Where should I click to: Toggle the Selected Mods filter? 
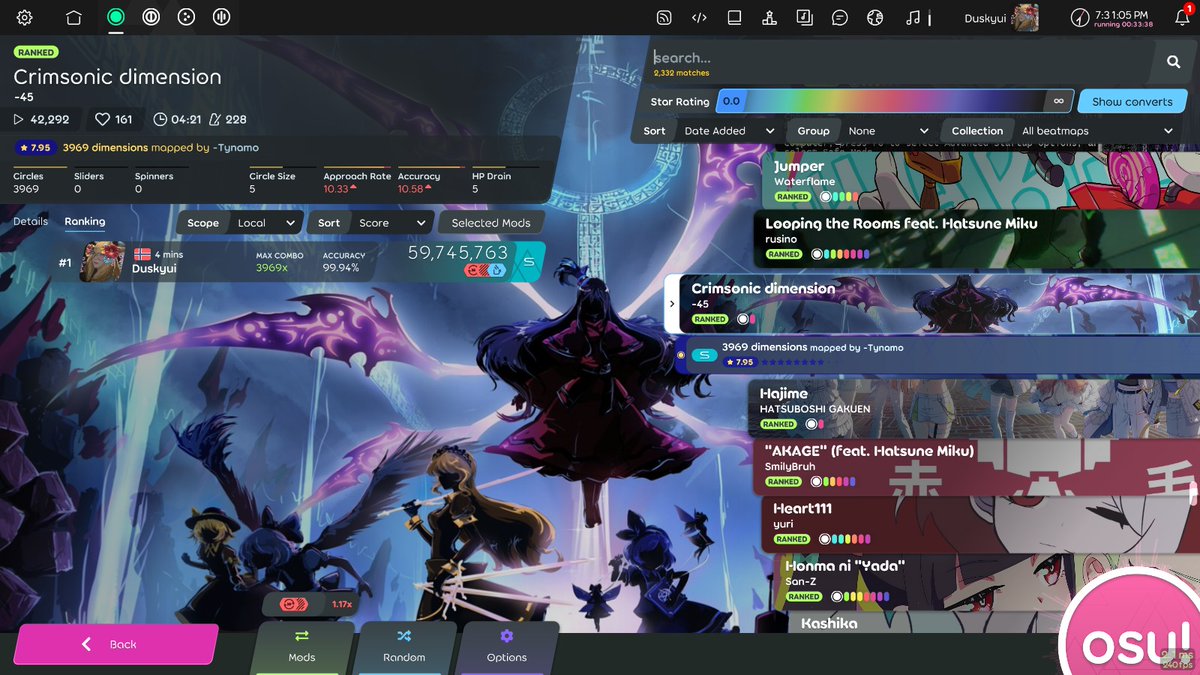[490, 223]
